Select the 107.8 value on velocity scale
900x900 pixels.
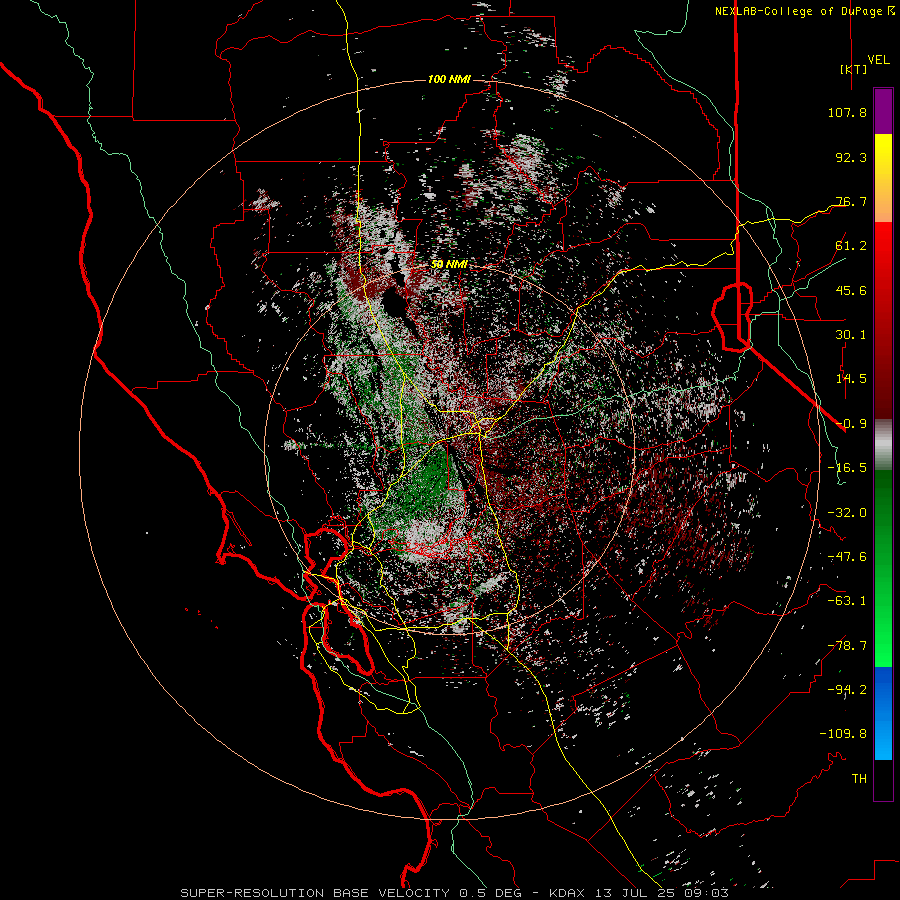tap(847, 112)
